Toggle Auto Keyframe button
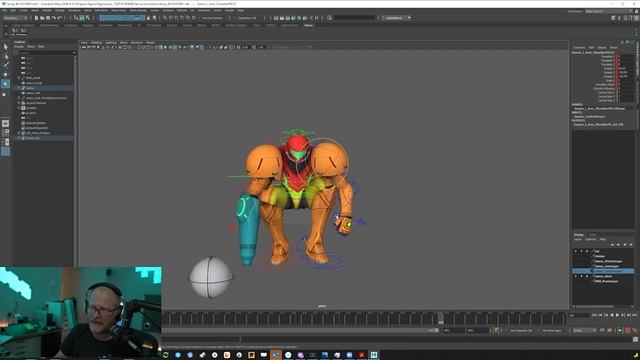This screenshot has height=360, width=640. tap(628, 330)
